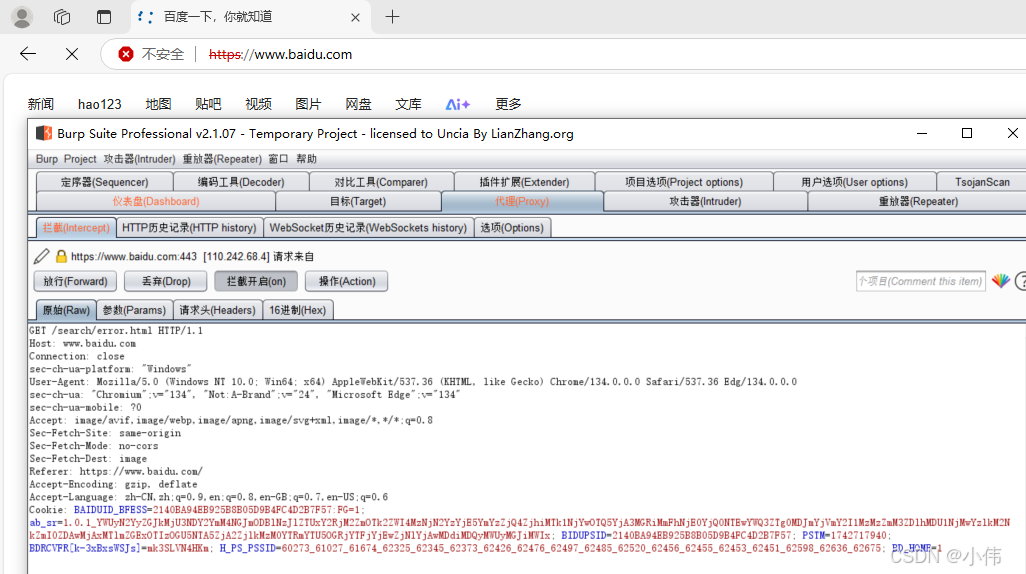Open the Project menu
This screenshot has width=1026, height=574.
click(x=80, y=159)
